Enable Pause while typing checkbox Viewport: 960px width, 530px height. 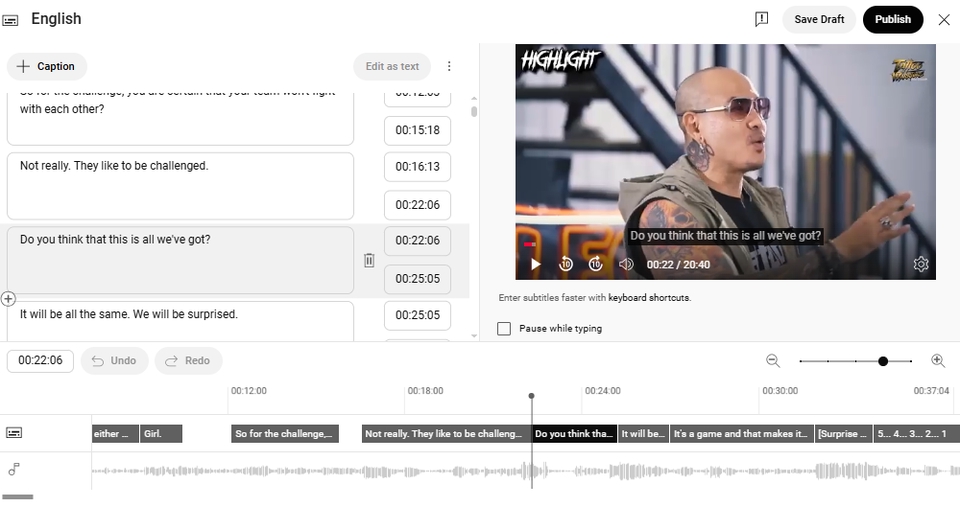click(x=504, y=329)
